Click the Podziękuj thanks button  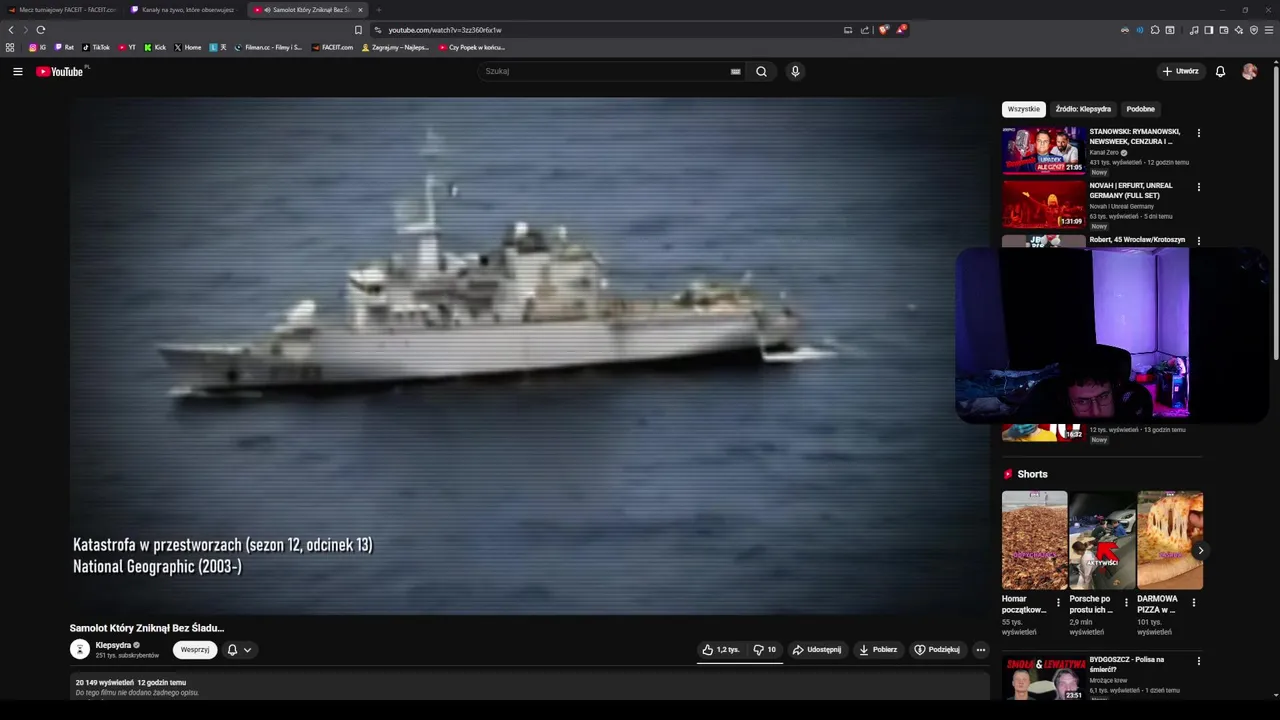click(937, 650)
